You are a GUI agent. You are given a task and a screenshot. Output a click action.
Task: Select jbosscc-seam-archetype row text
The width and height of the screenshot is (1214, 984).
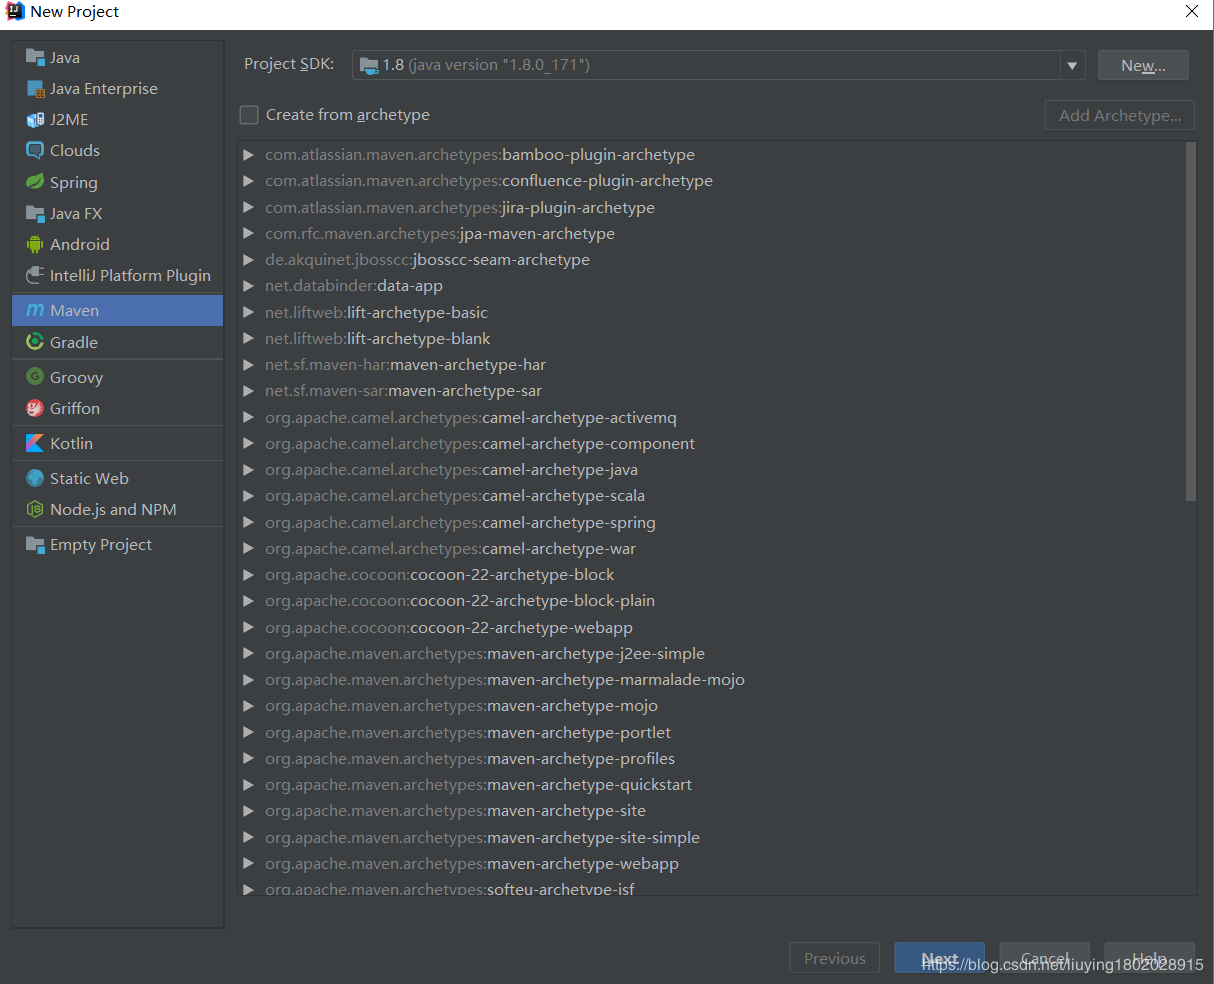[x=427, y=259]
